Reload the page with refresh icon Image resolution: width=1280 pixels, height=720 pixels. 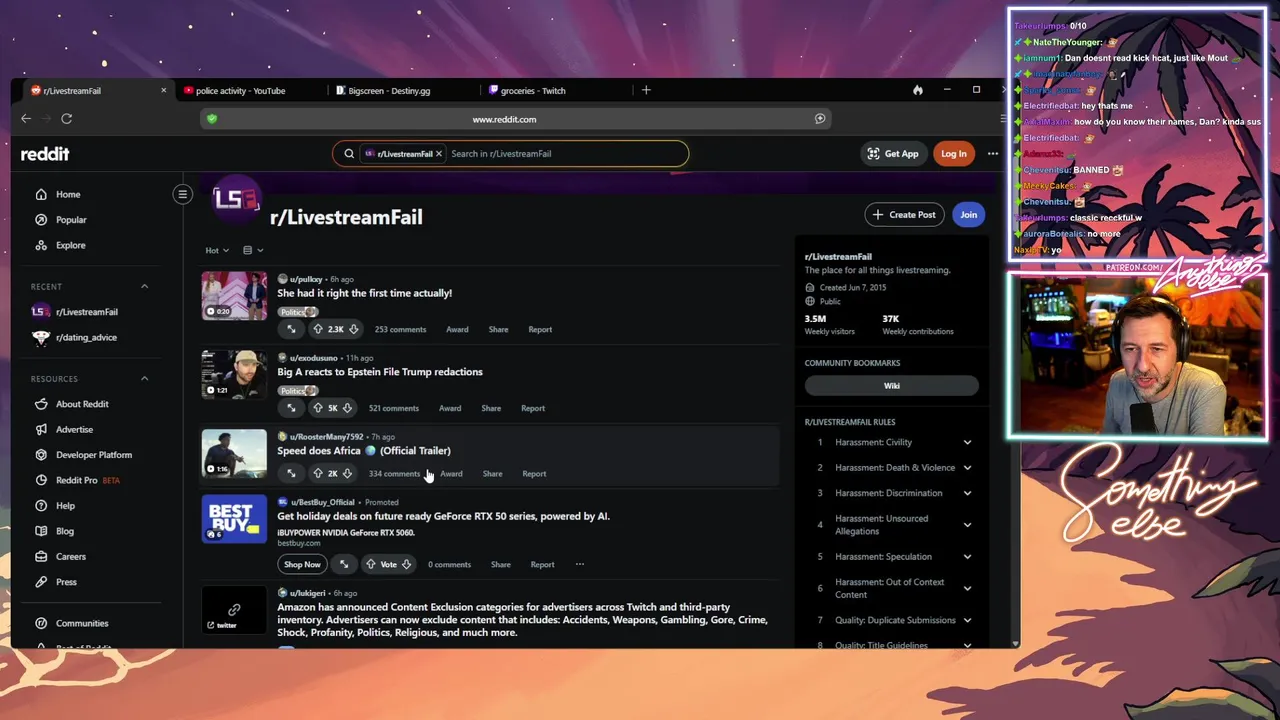66,118
